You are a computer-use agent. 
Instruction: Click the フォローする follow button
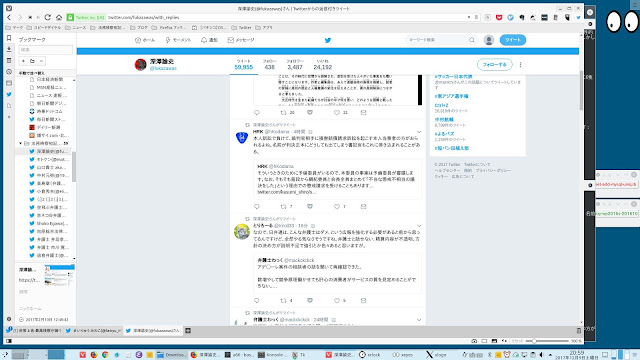click(494, 64)
